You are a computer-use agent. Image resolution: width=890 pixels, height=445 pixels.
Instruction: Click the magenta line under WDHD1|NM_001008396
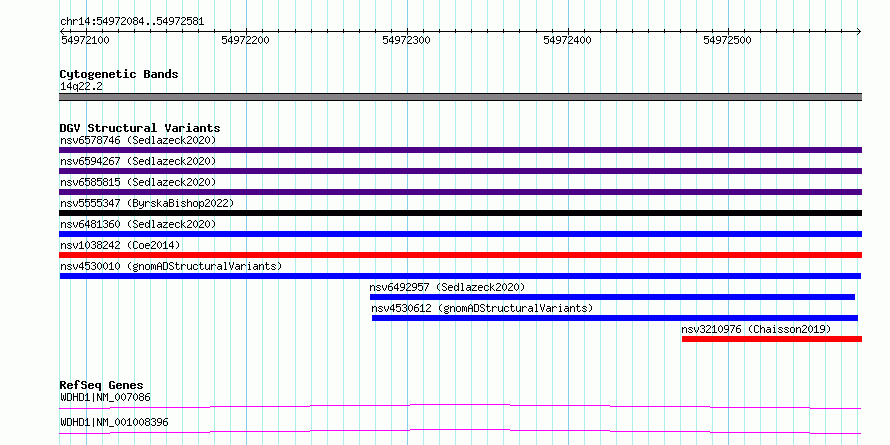click(460, 431)
